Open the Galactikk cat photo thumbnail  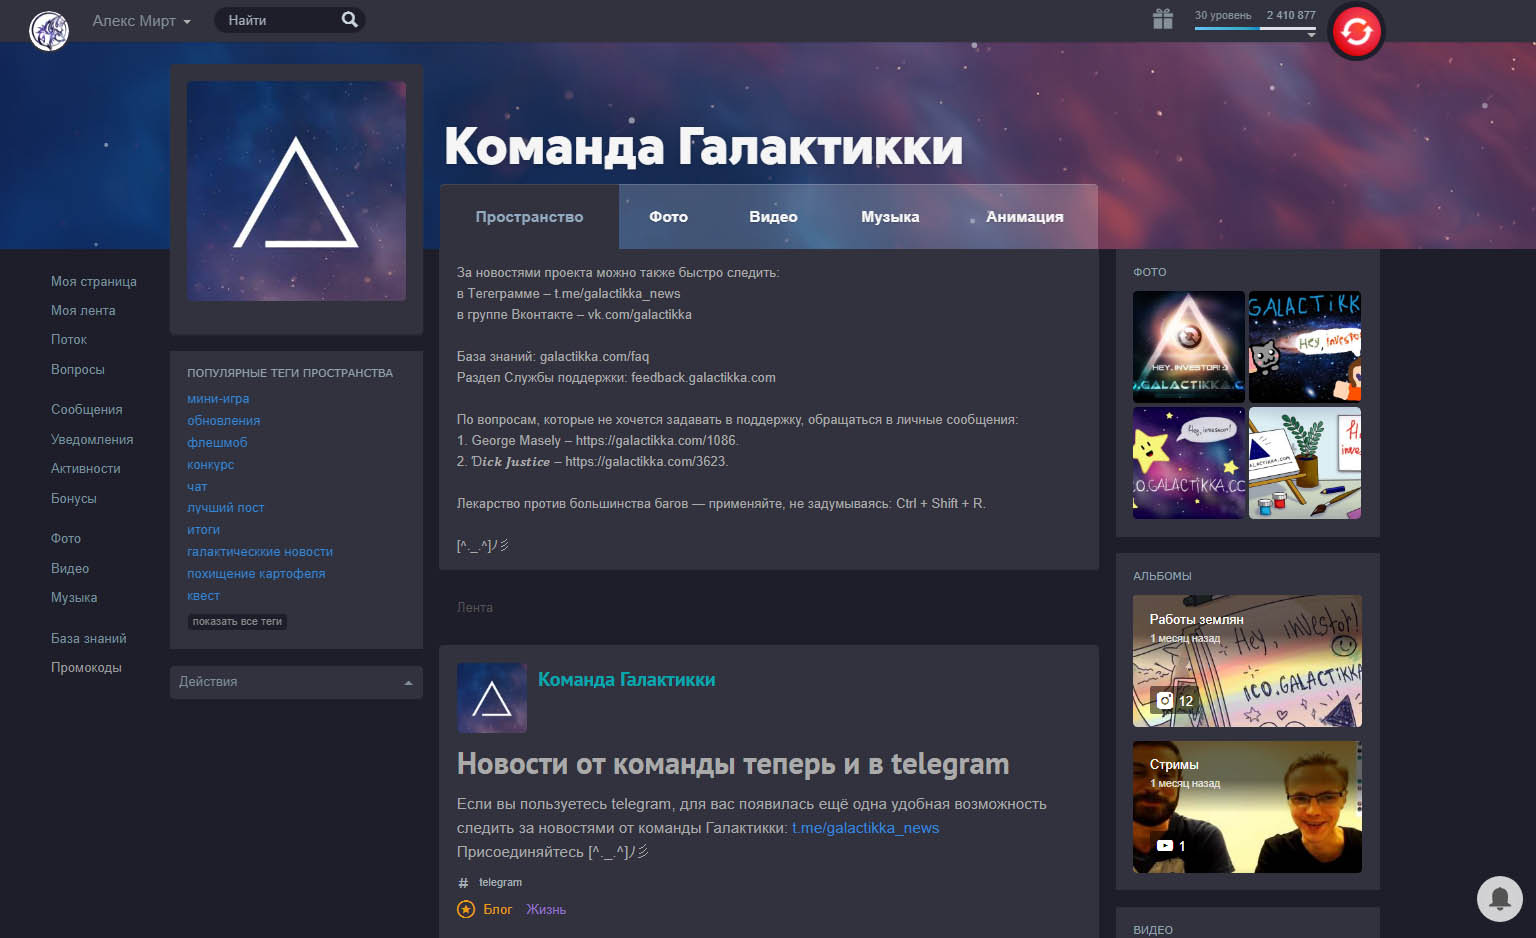pyautogui.click(x=1304, y=347)
